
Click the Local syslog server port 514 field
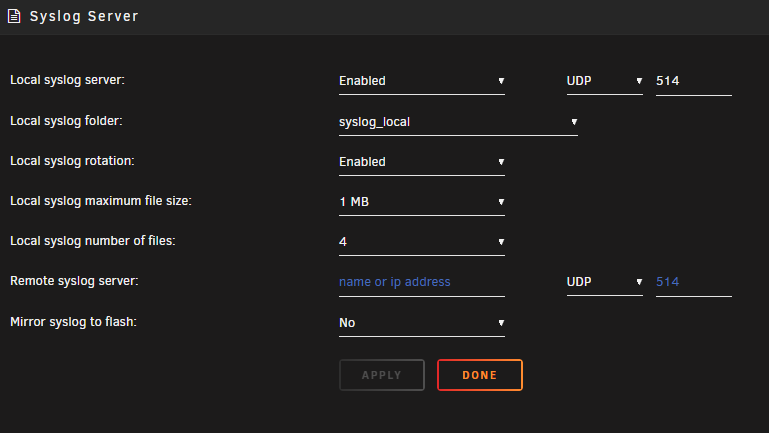693,81
